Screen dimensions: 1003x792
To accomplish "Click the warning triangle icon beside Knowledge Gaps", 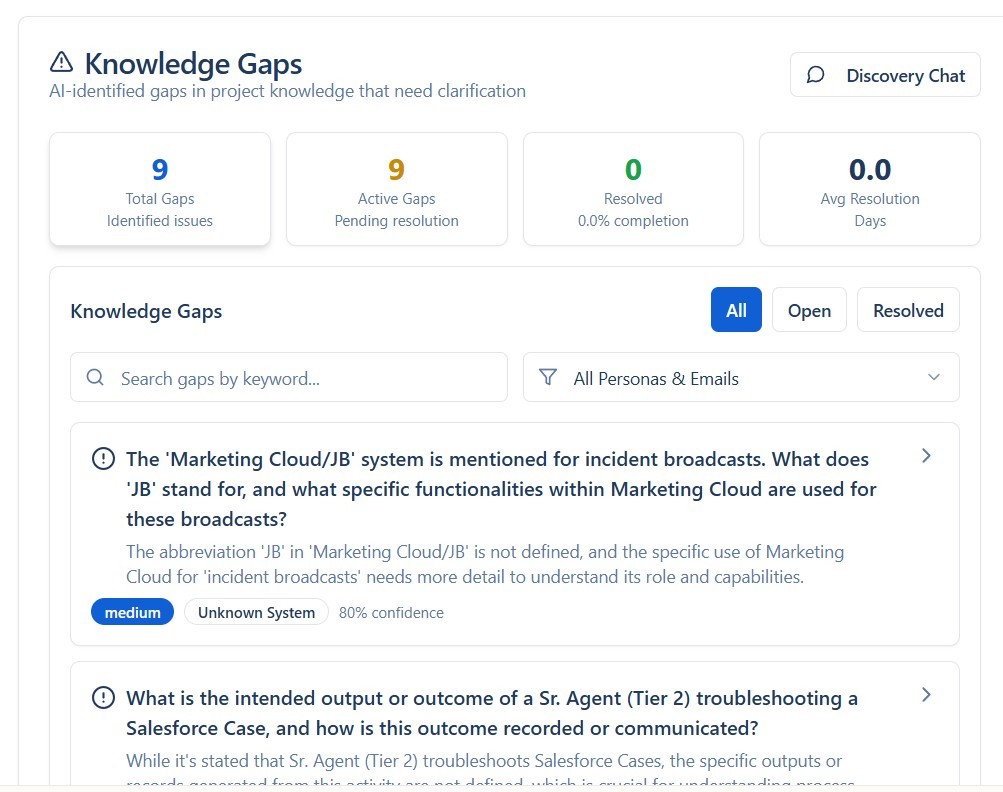I will coord(61,62).
